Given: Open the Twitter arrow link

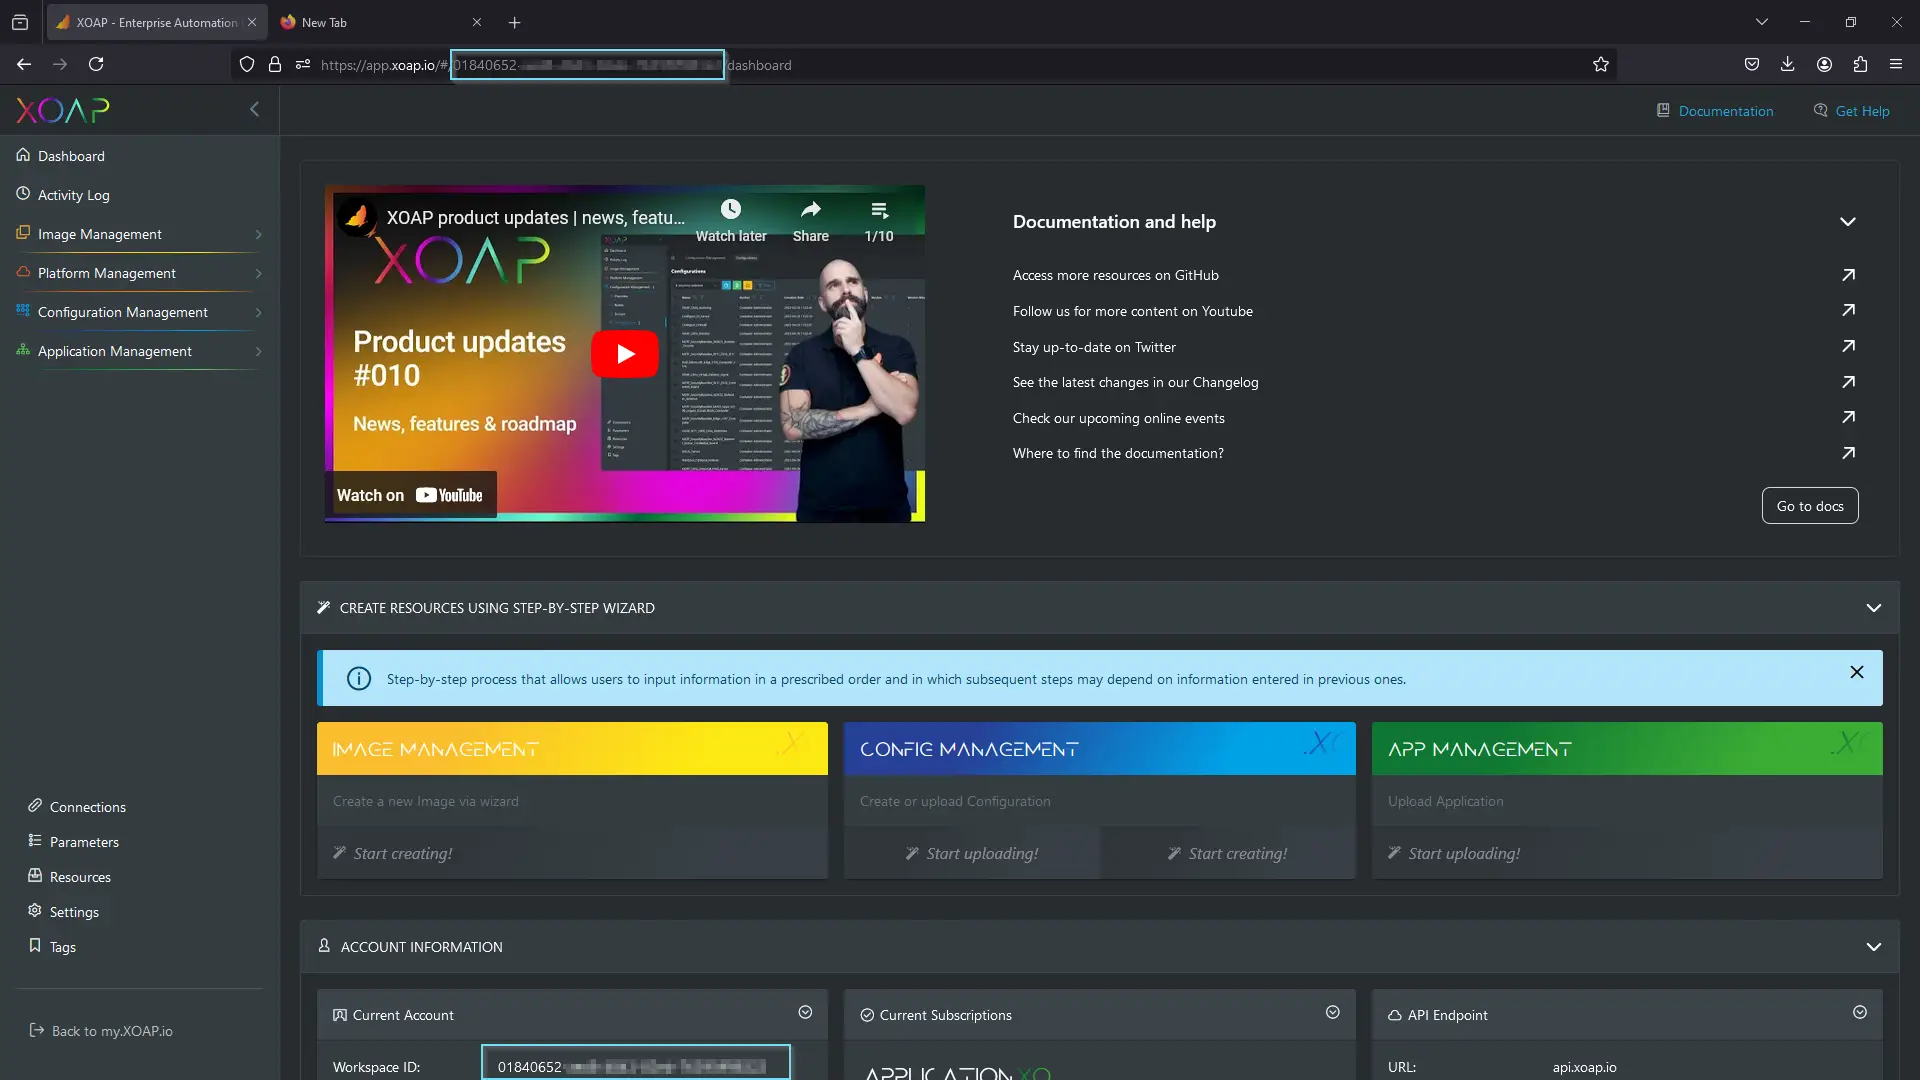Looking at the screenshot, I should [1848, 347].
